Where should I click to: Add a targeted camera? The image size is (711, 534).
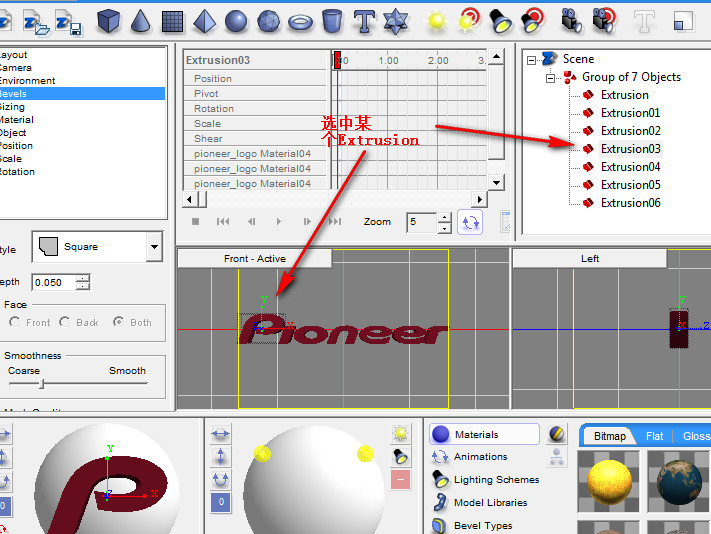(x=604, y=20)
